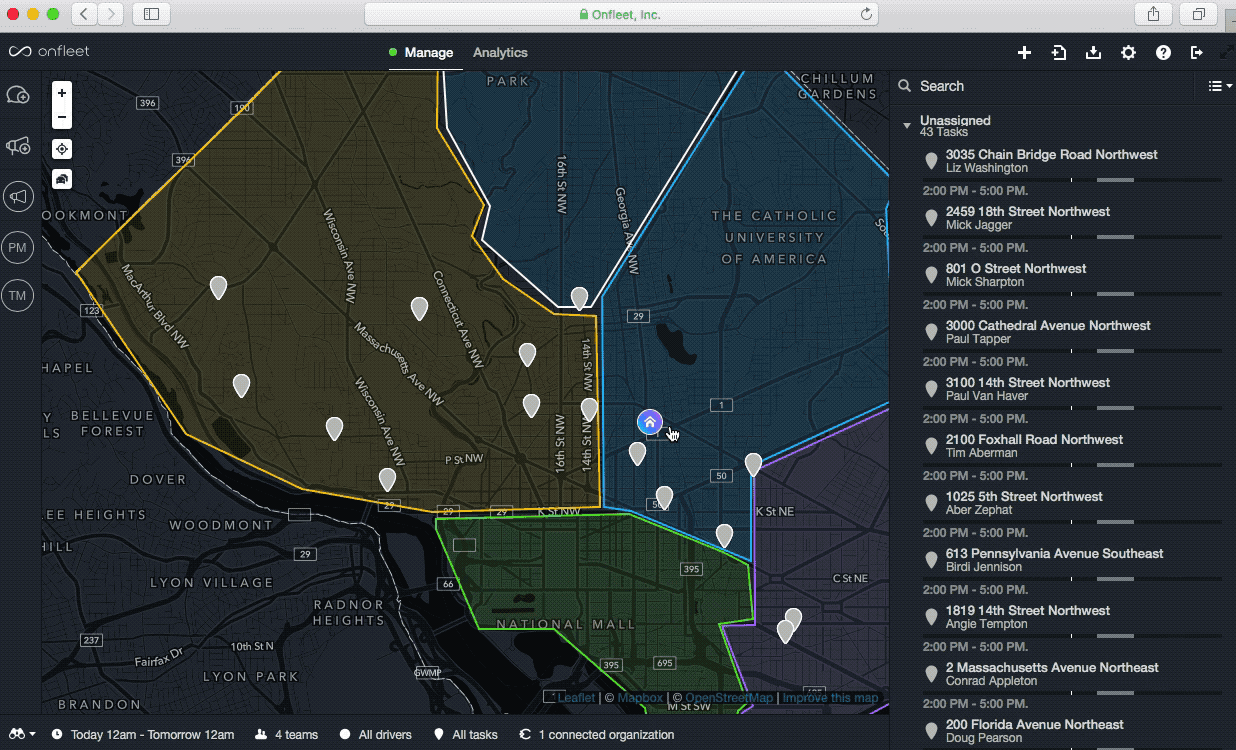Click task pin near MacArthur Blvd NW label
1236x750 pixels.
[x=218, y=288]
